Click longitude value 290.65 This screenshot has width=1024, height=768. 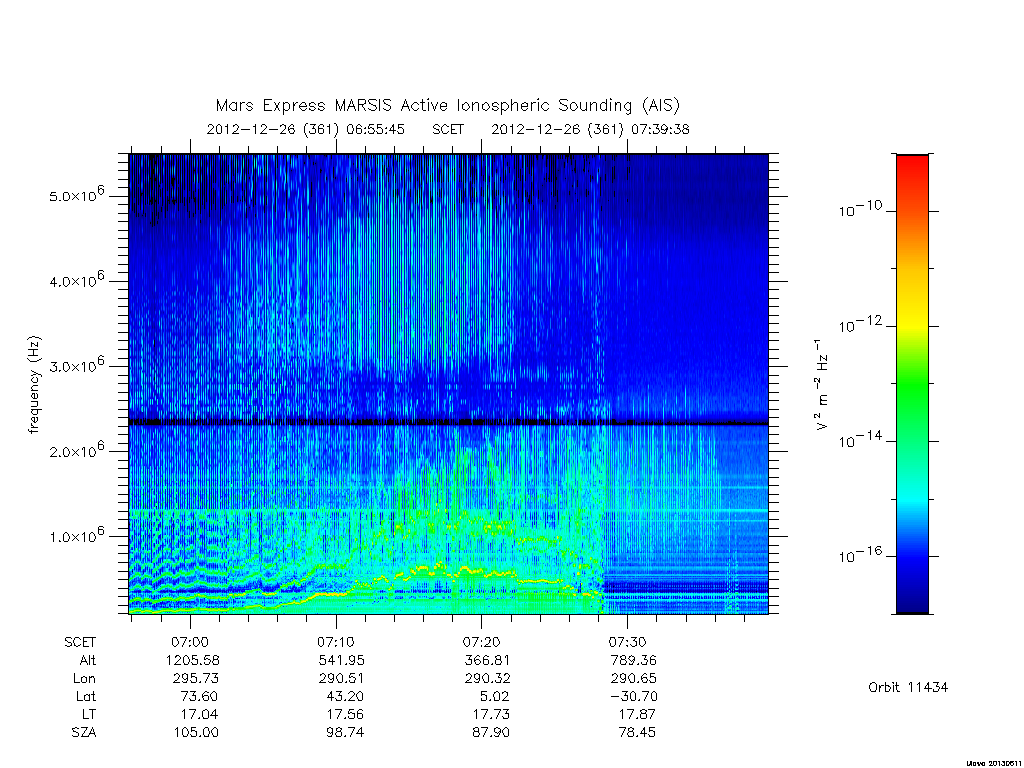click(x=633, y=679)
